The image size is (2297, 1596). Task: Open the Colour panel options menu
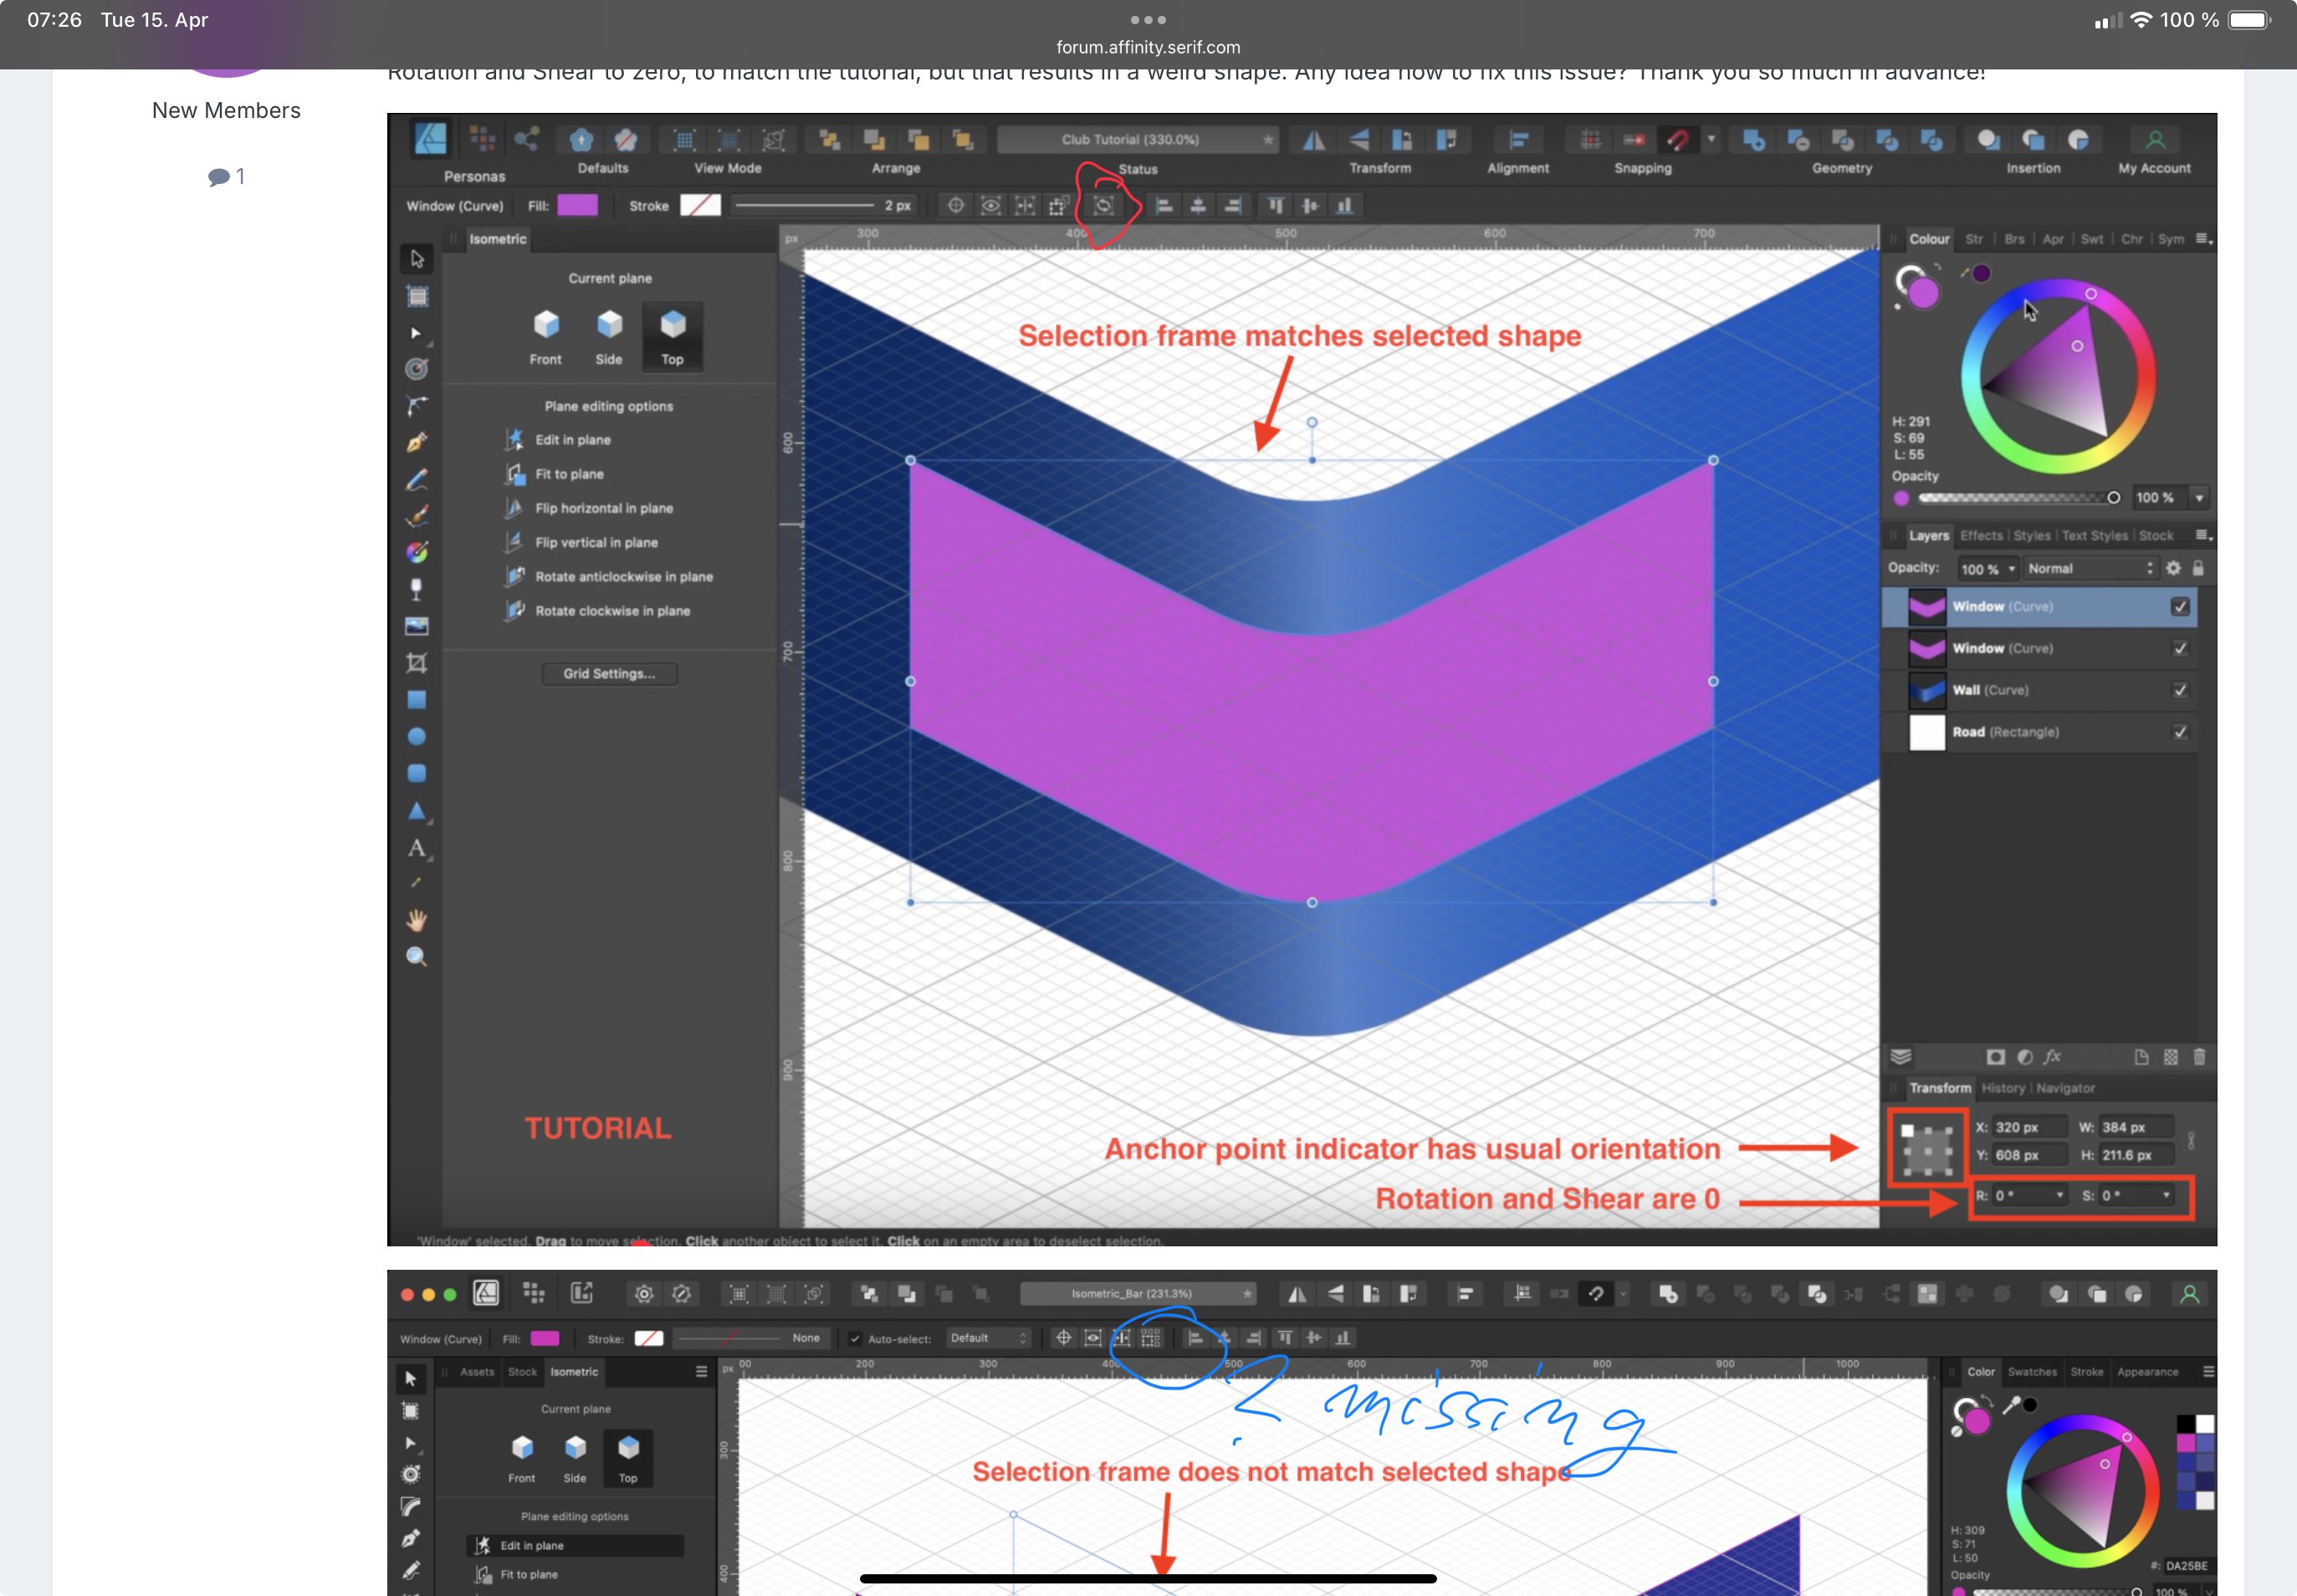pyautogui.click(x=2203, y=239)
